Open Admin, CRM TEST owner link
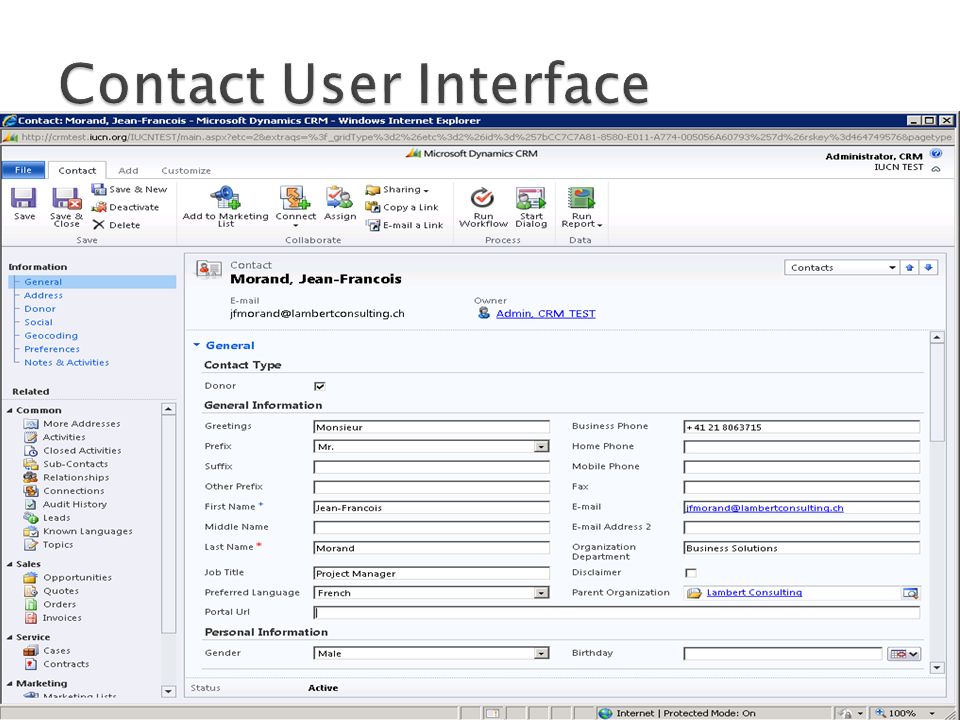960x720 pixels. pos(546,313)
